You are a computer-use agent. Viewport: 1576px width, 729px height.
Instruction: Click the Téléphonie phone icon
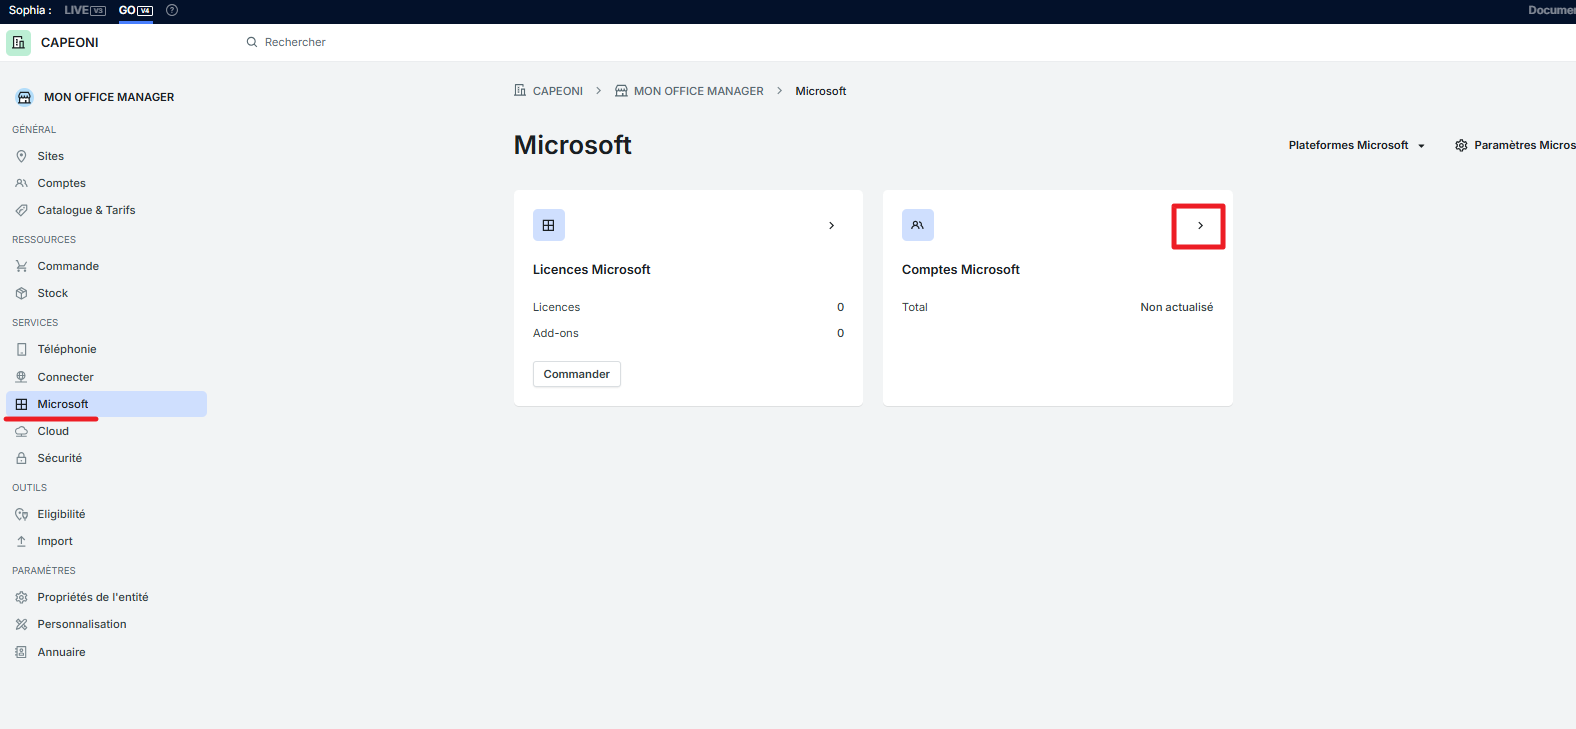coord(21,349)
